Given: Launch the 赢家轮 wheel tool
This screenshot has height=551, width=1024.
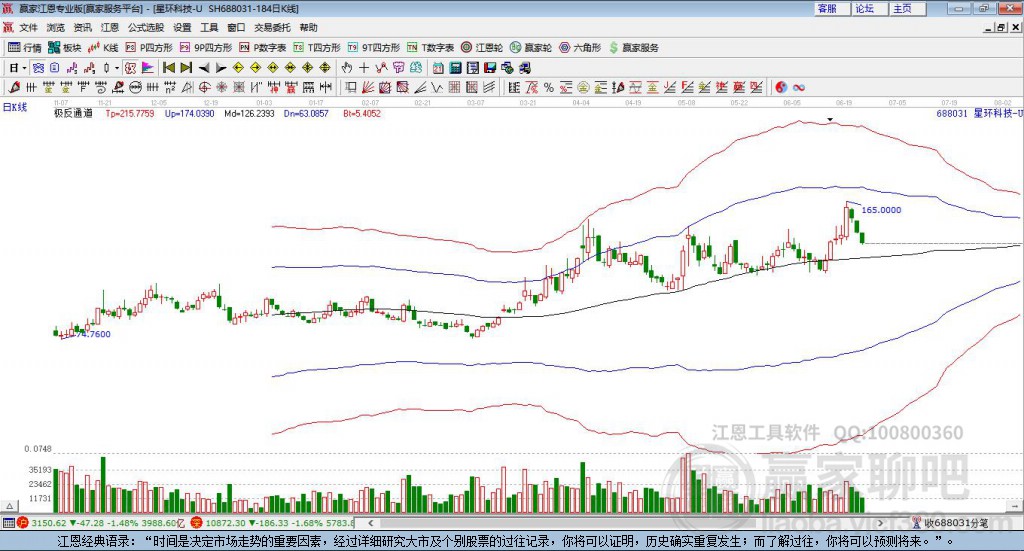Looking at the screenshot, I should click(x=531, y=48).
